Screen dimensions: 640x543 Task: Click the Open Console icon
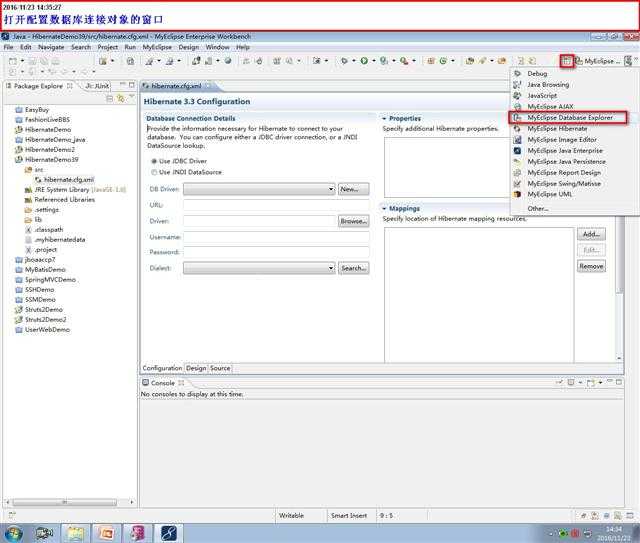590,383
